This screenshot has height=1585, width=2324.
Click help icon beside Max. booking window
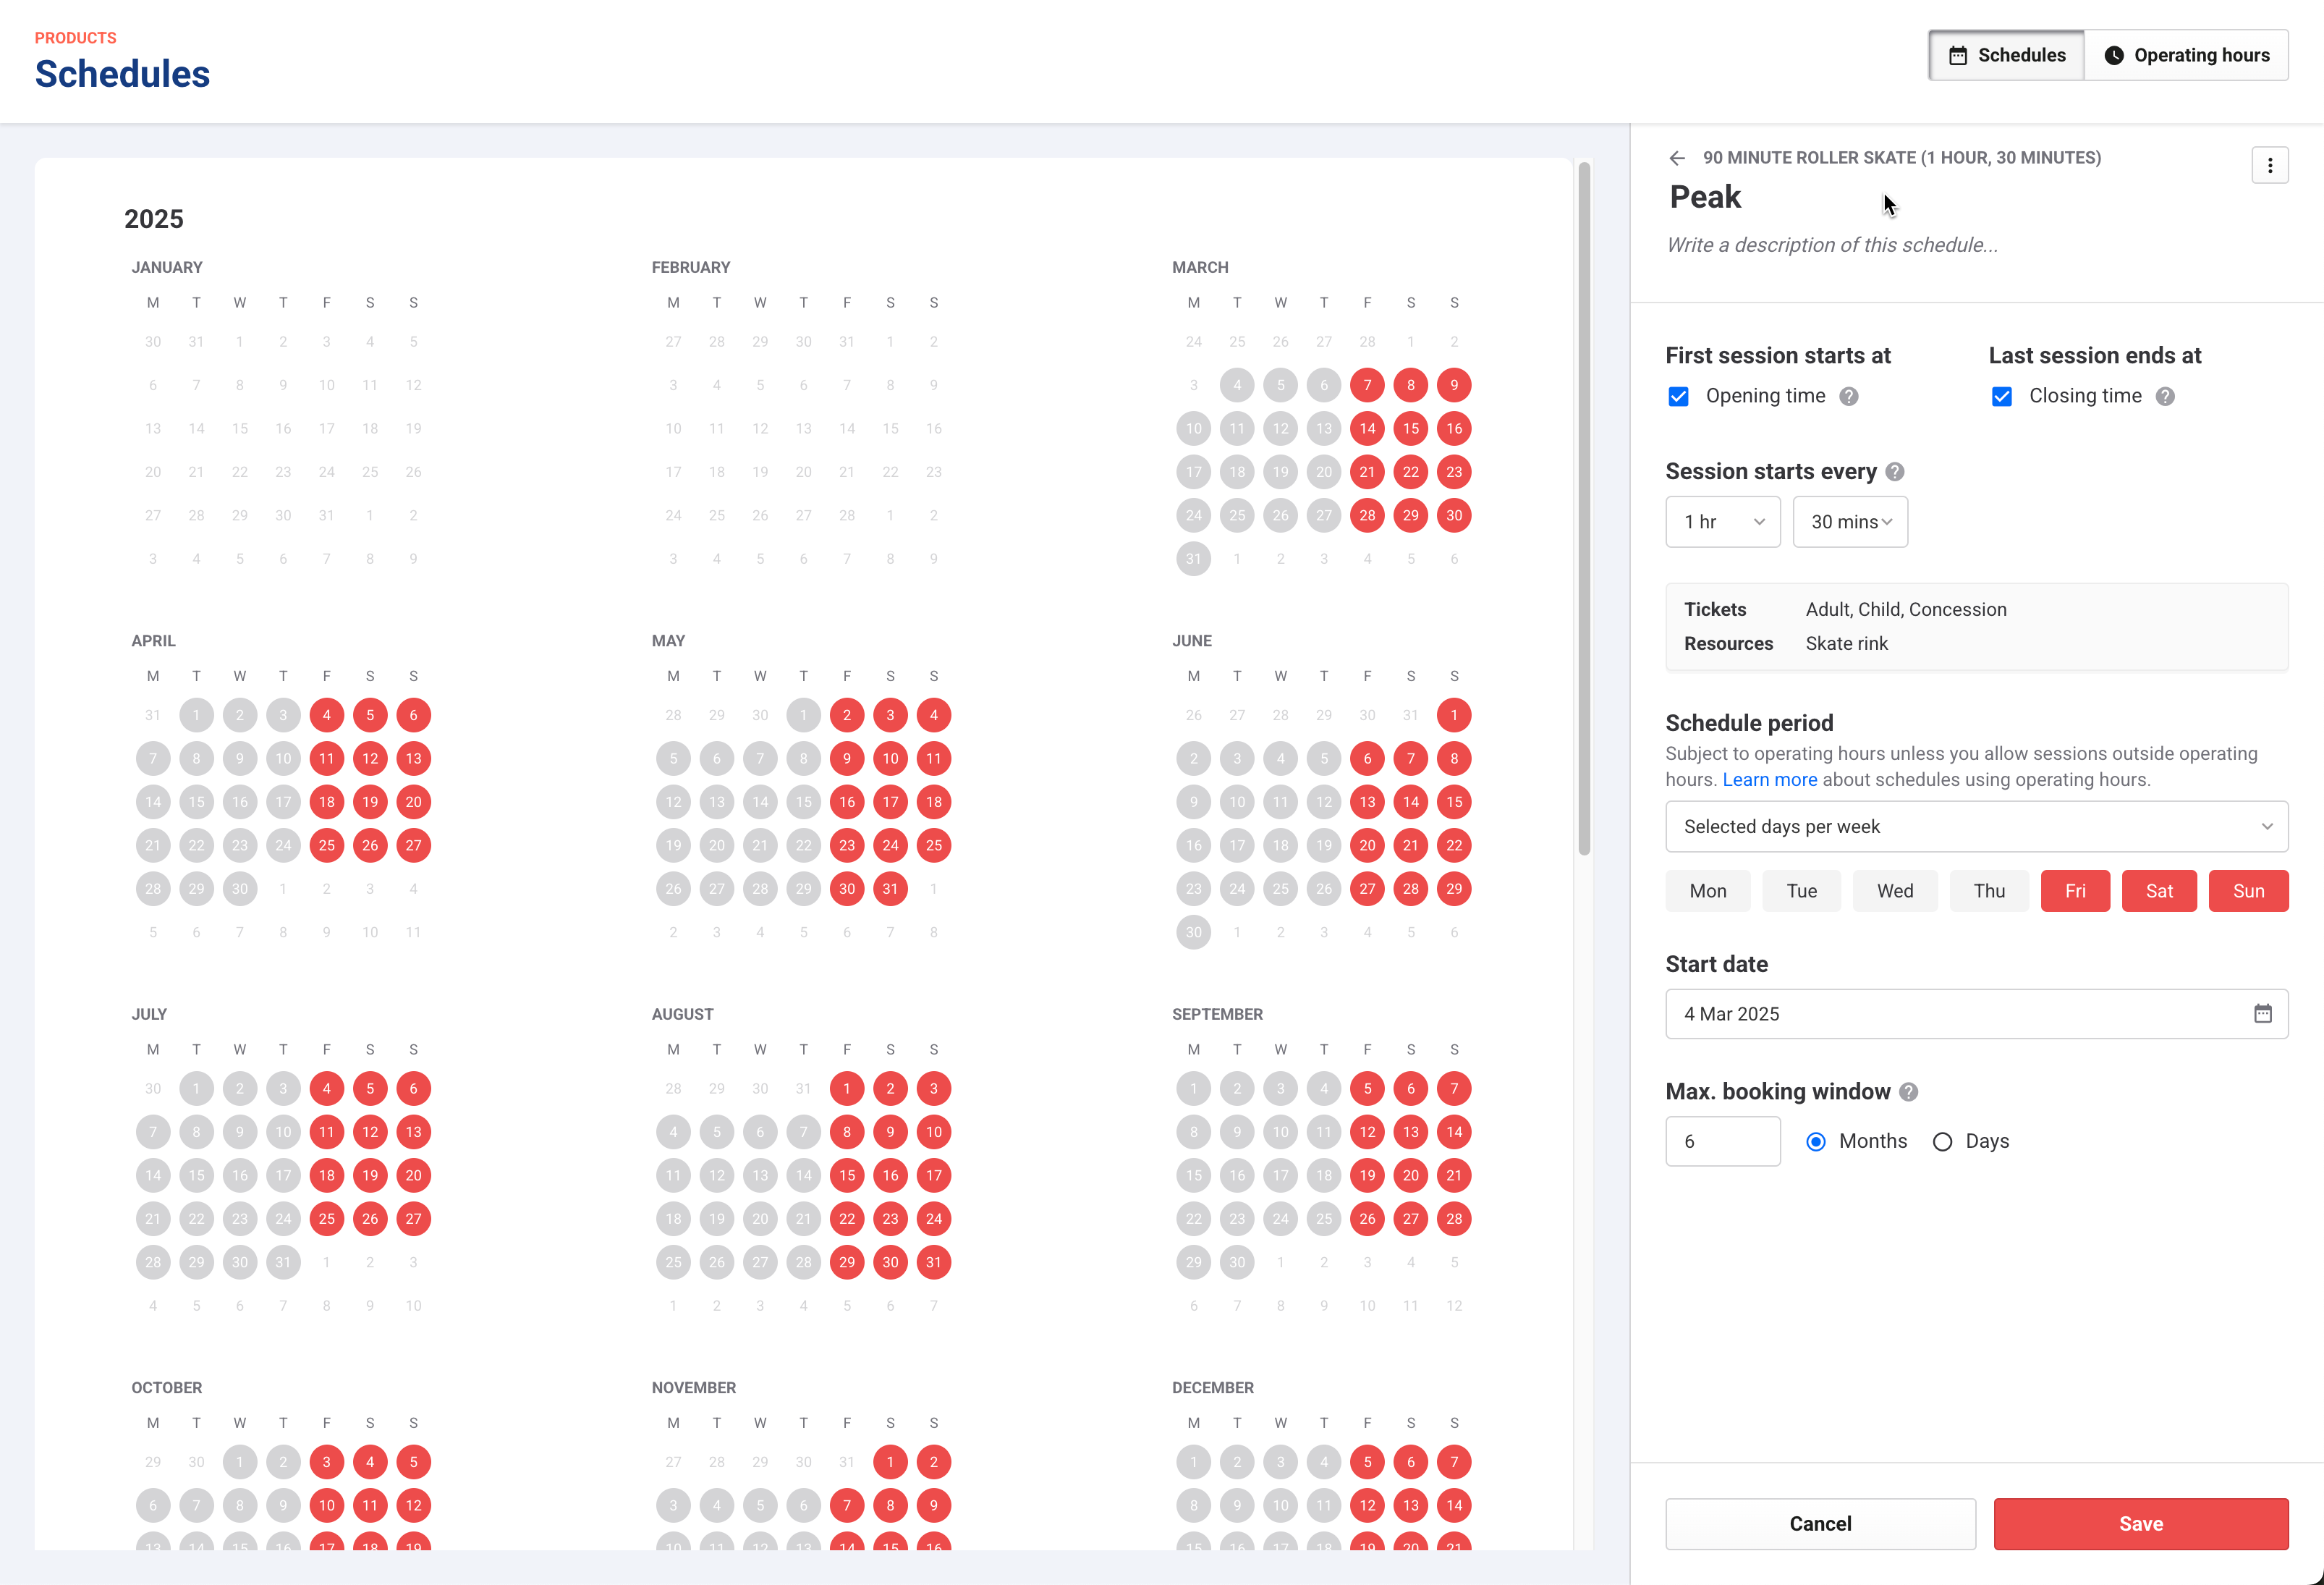(x=1909, y=1092)
